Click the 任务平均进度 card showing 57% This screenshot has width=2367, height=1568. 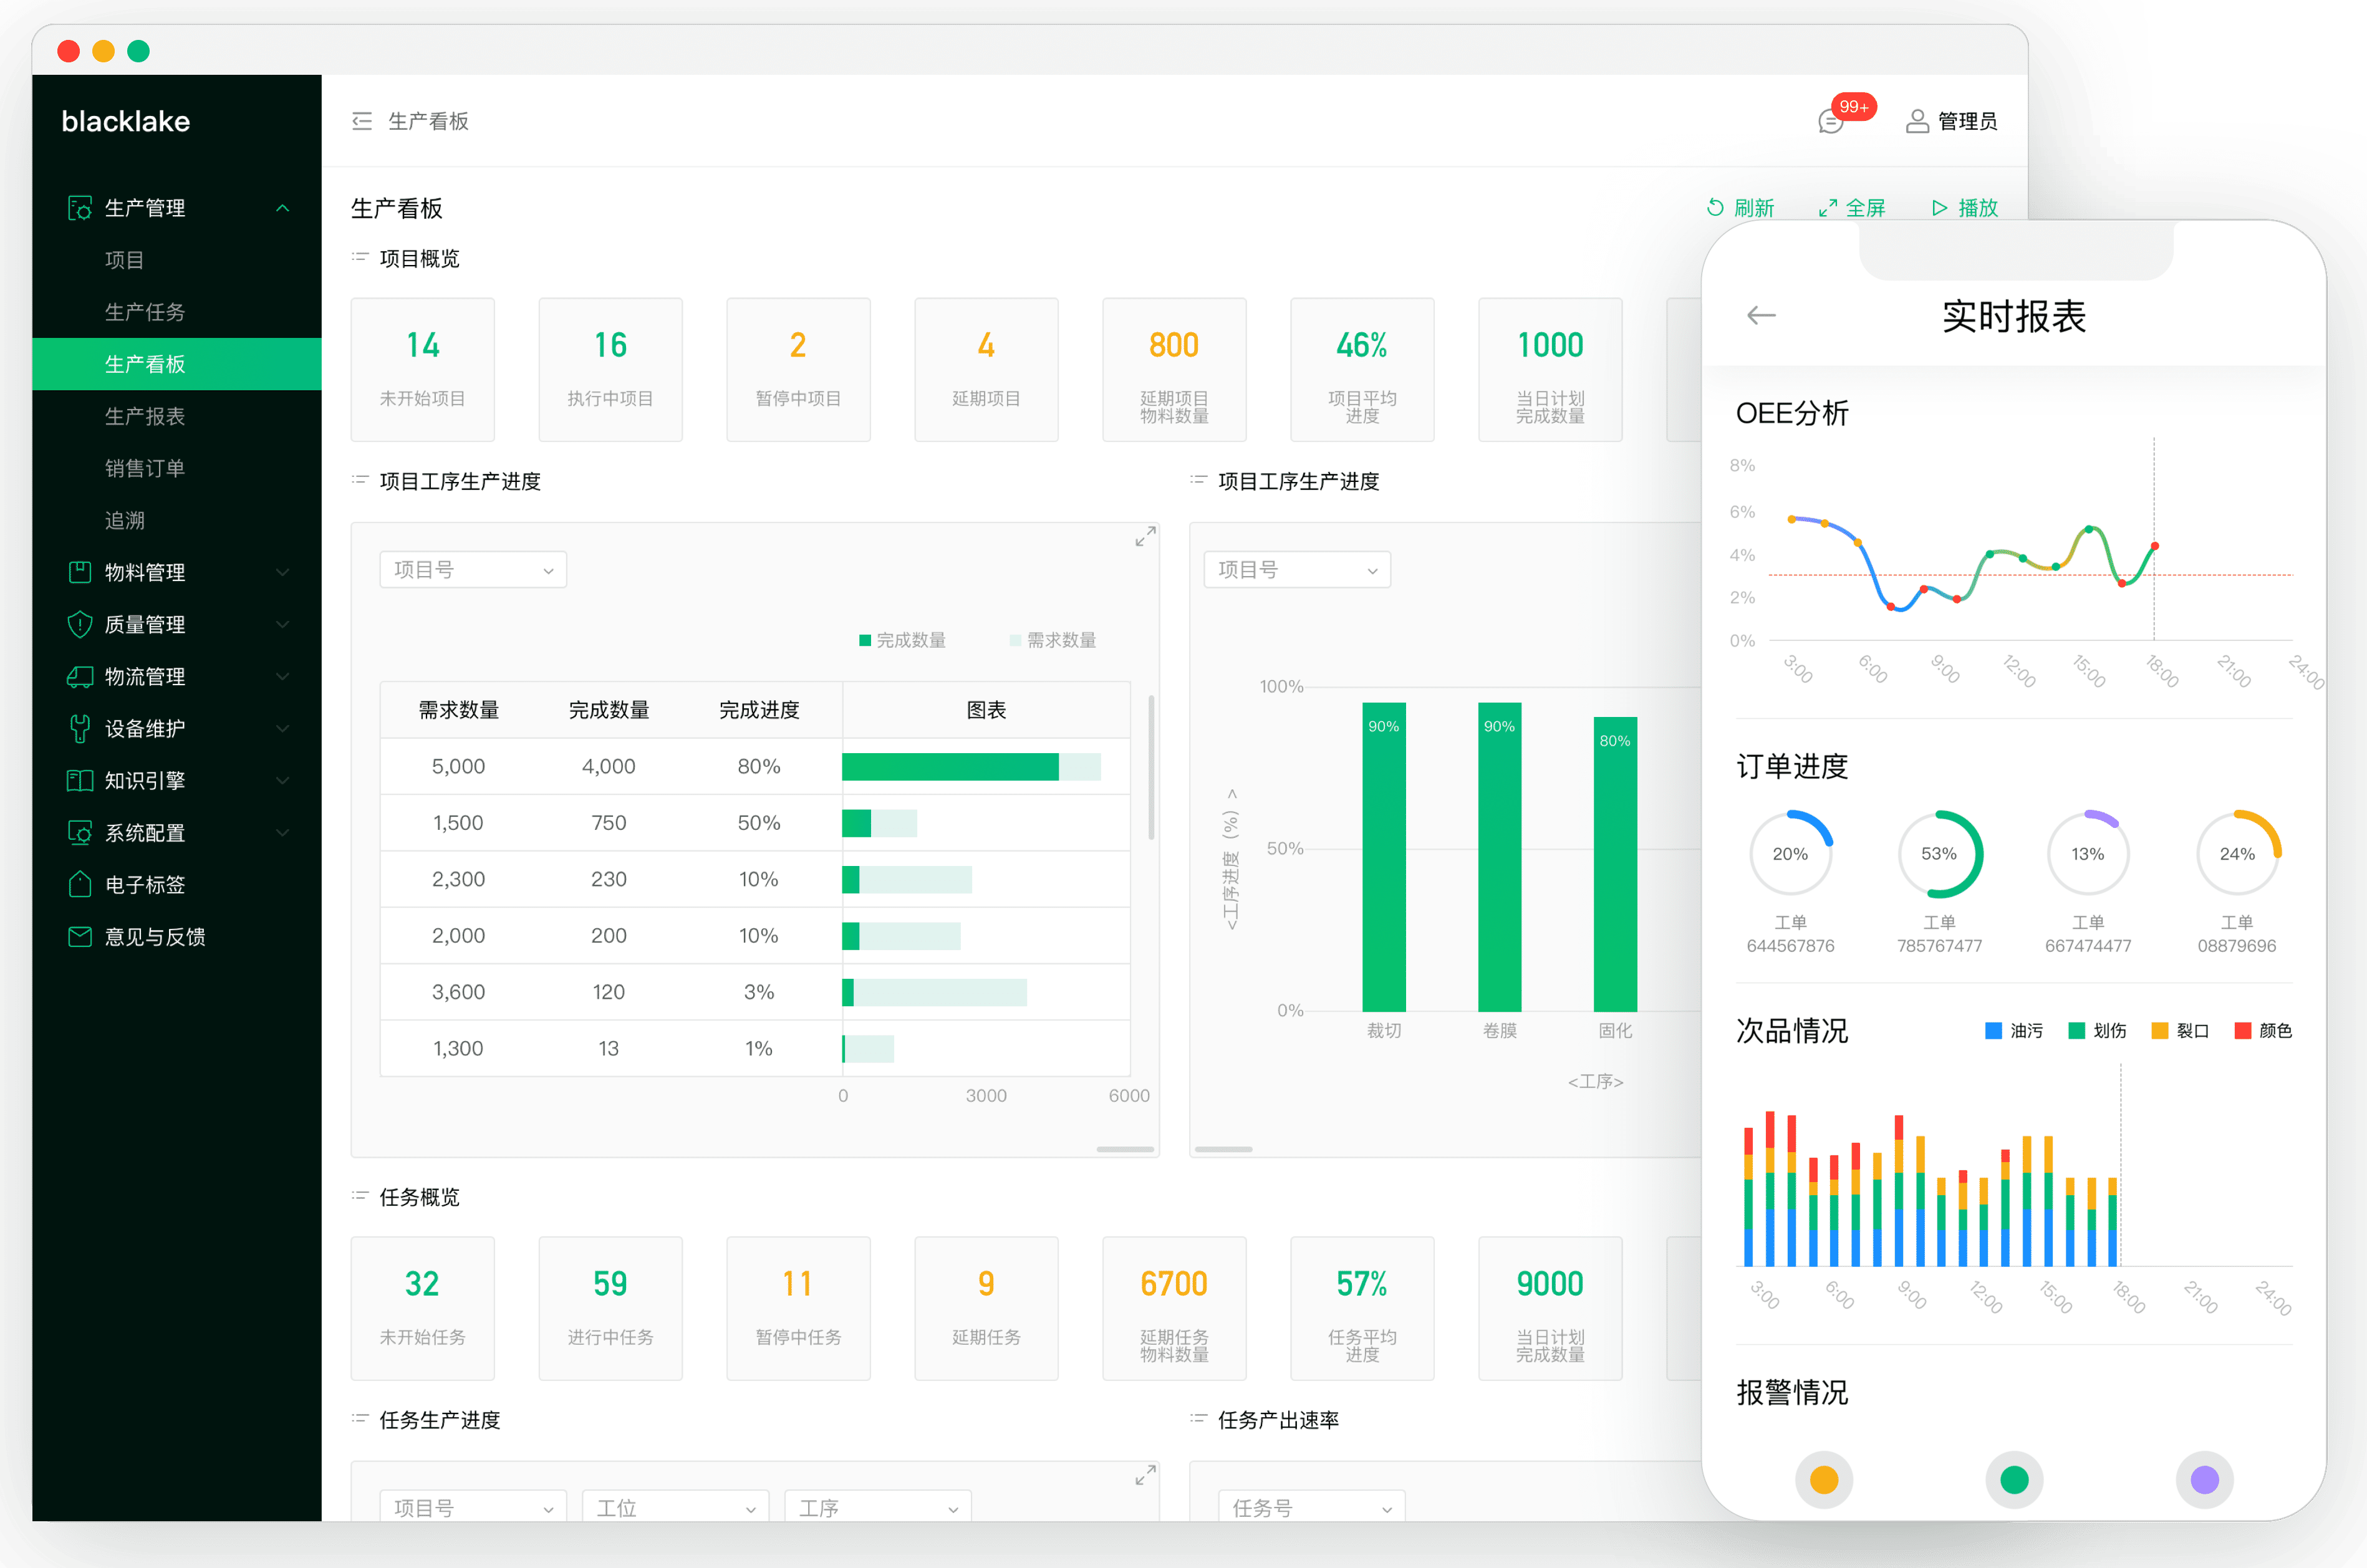pos(1362,1308)
